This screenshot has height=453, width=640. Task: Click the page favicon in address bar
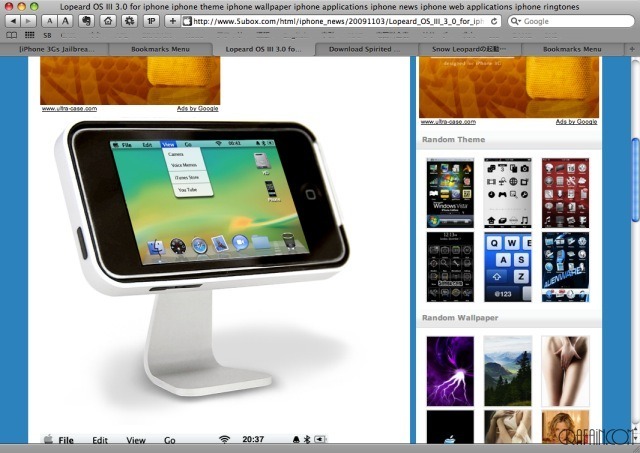tap(187, 21)
